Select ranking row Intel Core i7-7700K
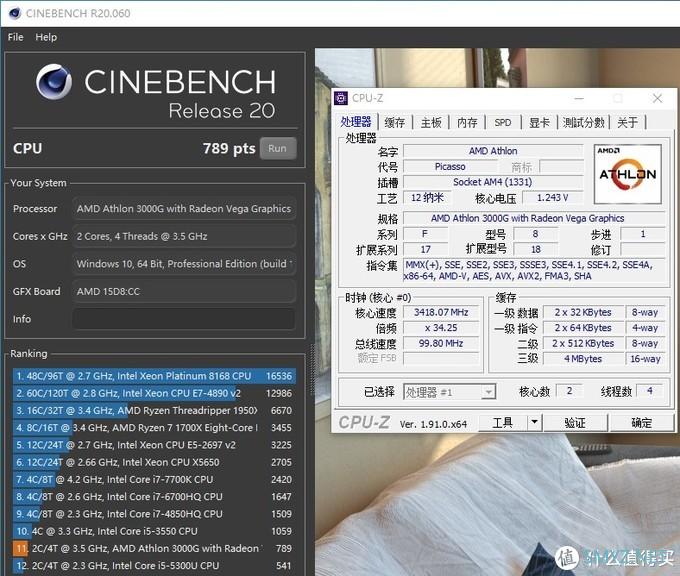 (154, 479)
